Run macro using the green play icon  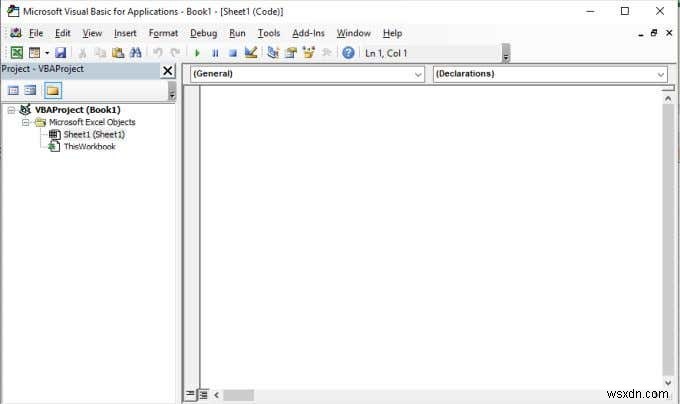tap(197, 53)
